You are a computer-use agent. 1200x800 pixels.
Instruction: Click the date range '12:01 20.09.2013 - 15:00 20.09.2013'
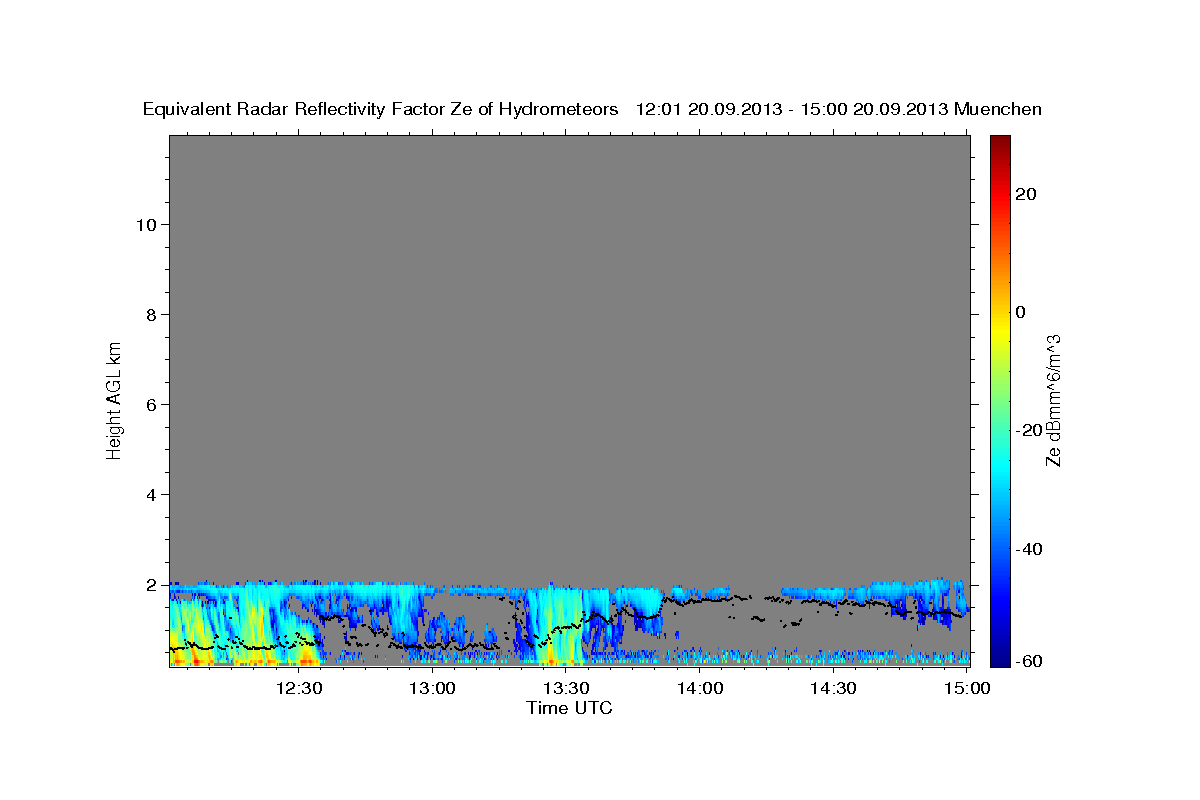click(x=792, y=109)
